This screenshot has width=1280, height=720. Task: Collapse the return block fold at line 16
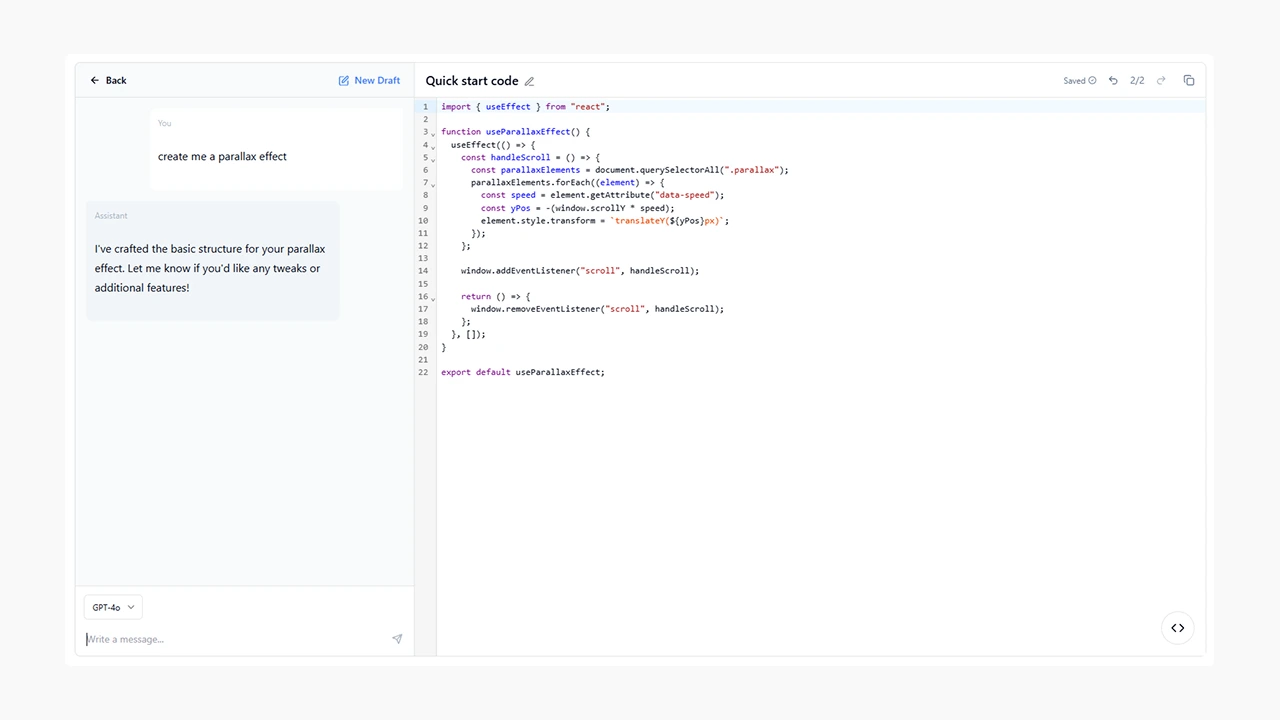(x=433, y=299)
